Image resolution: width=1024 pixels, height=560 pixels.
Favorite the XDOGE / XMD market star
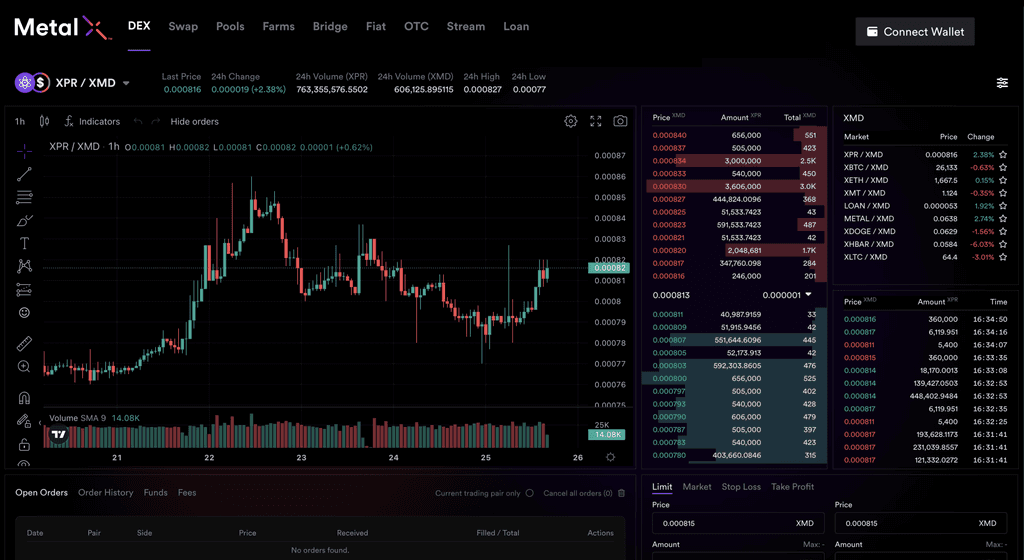tap(1003, 231)
